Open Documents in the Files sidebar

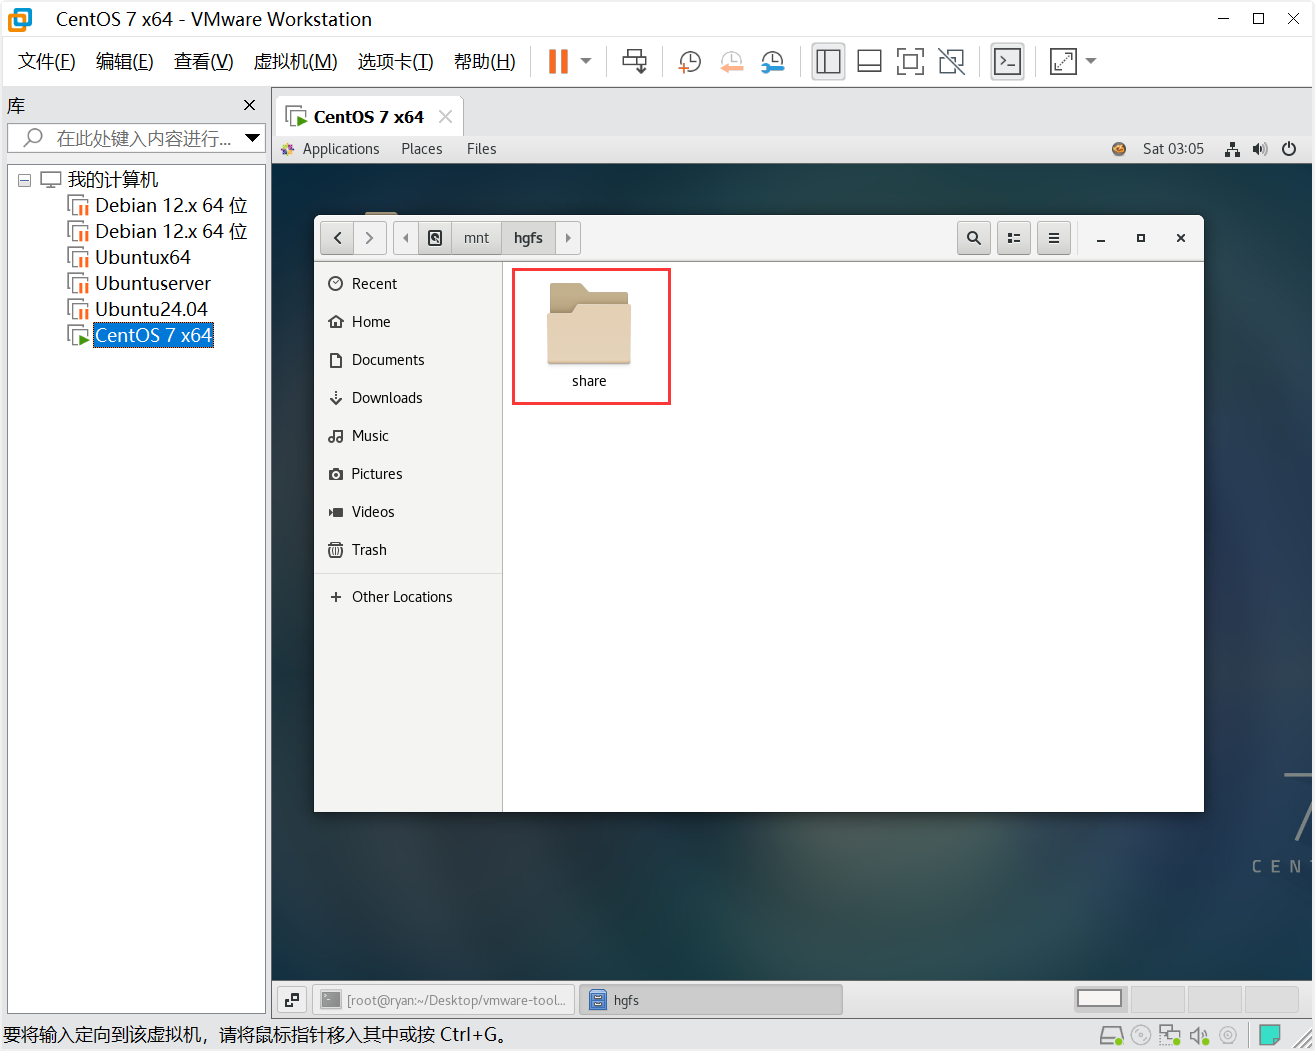408,360
